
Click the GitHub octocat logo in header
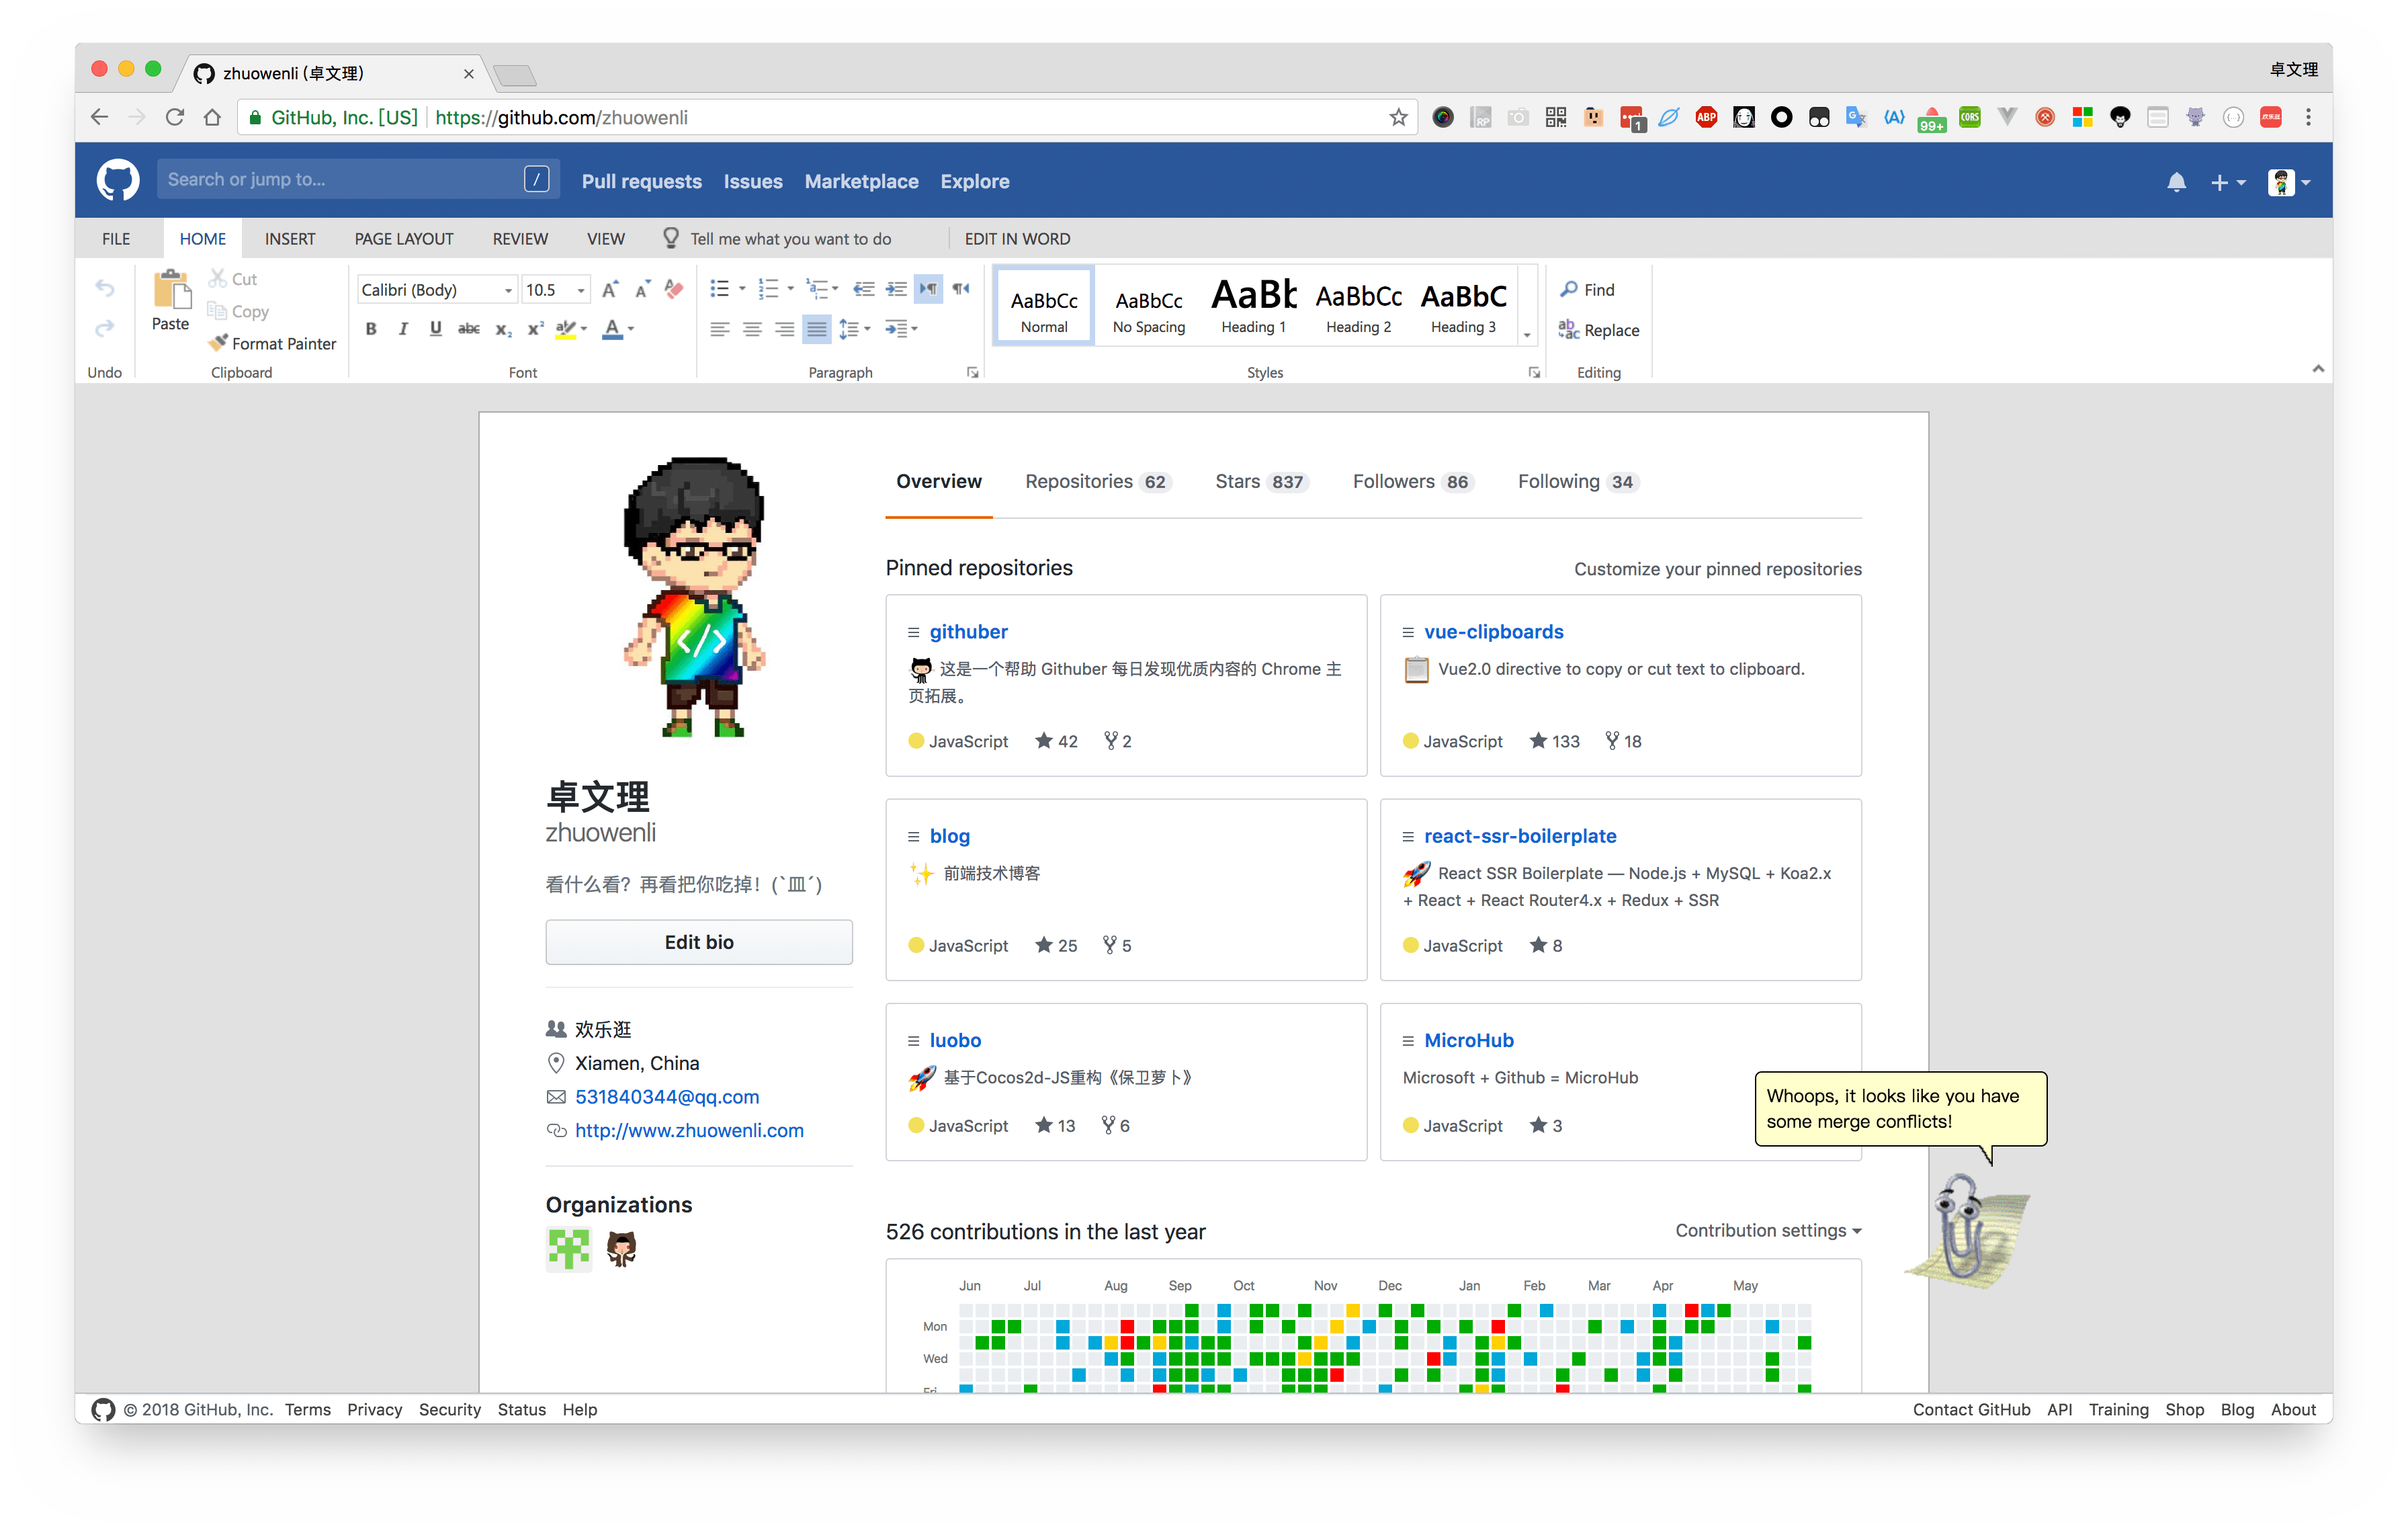point(118,181)
